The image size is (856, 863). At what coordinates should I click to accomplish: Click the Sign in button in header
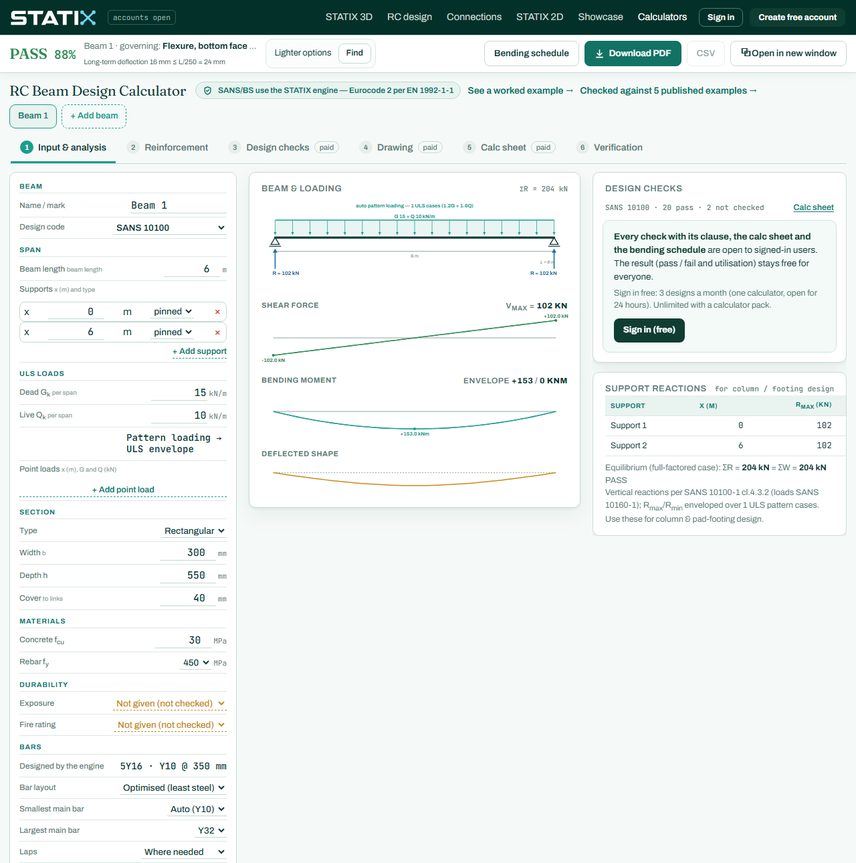[721, 18]
